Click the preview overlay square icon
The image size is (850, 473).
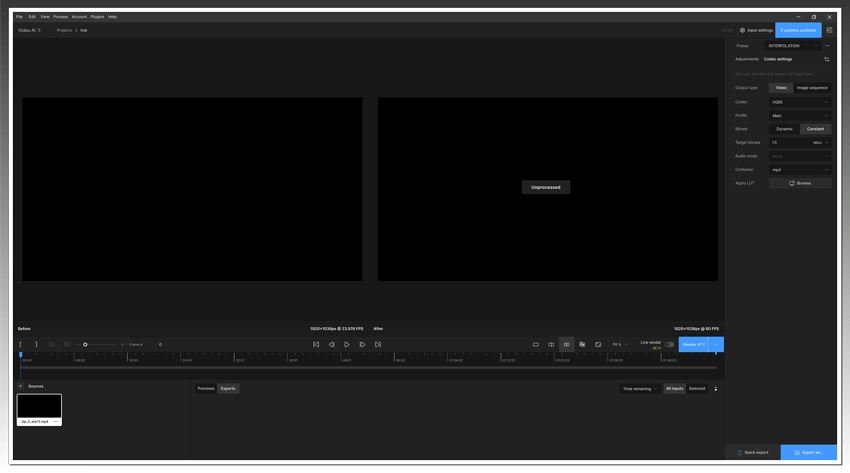[x=598, y=345]
